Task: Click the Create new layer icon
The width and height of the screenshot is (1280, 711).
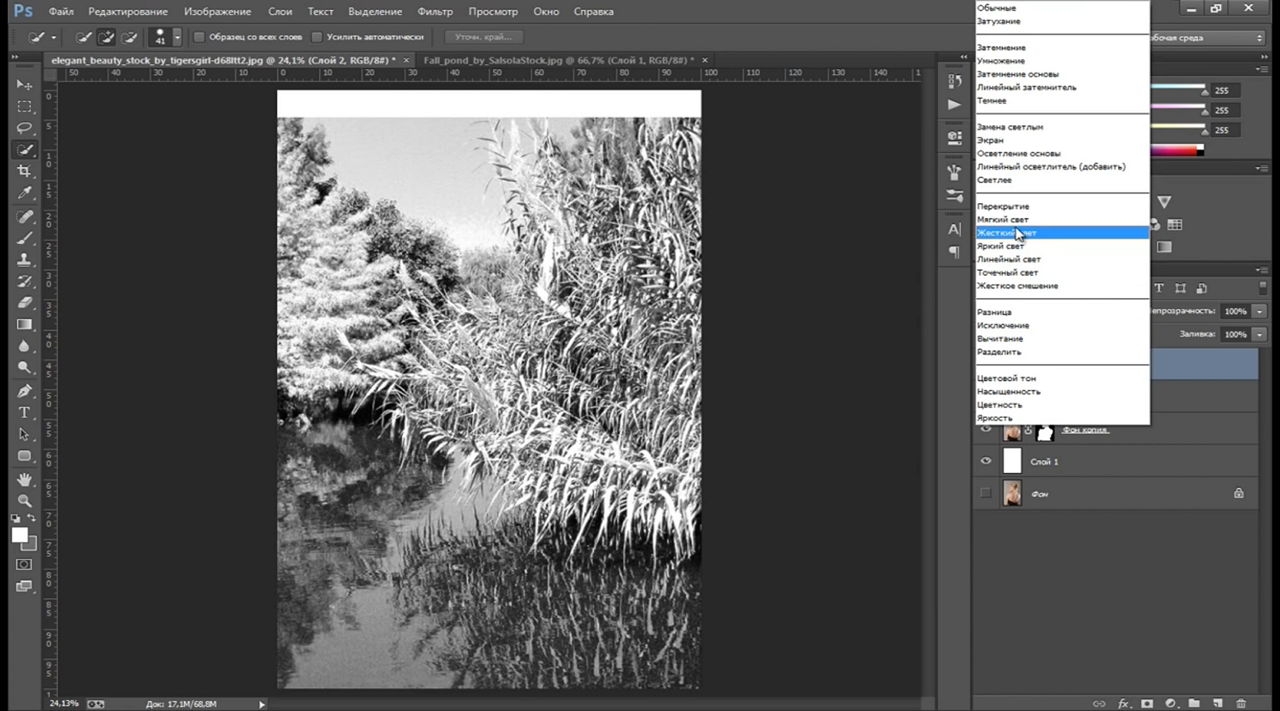Action: click(1218, 703)
